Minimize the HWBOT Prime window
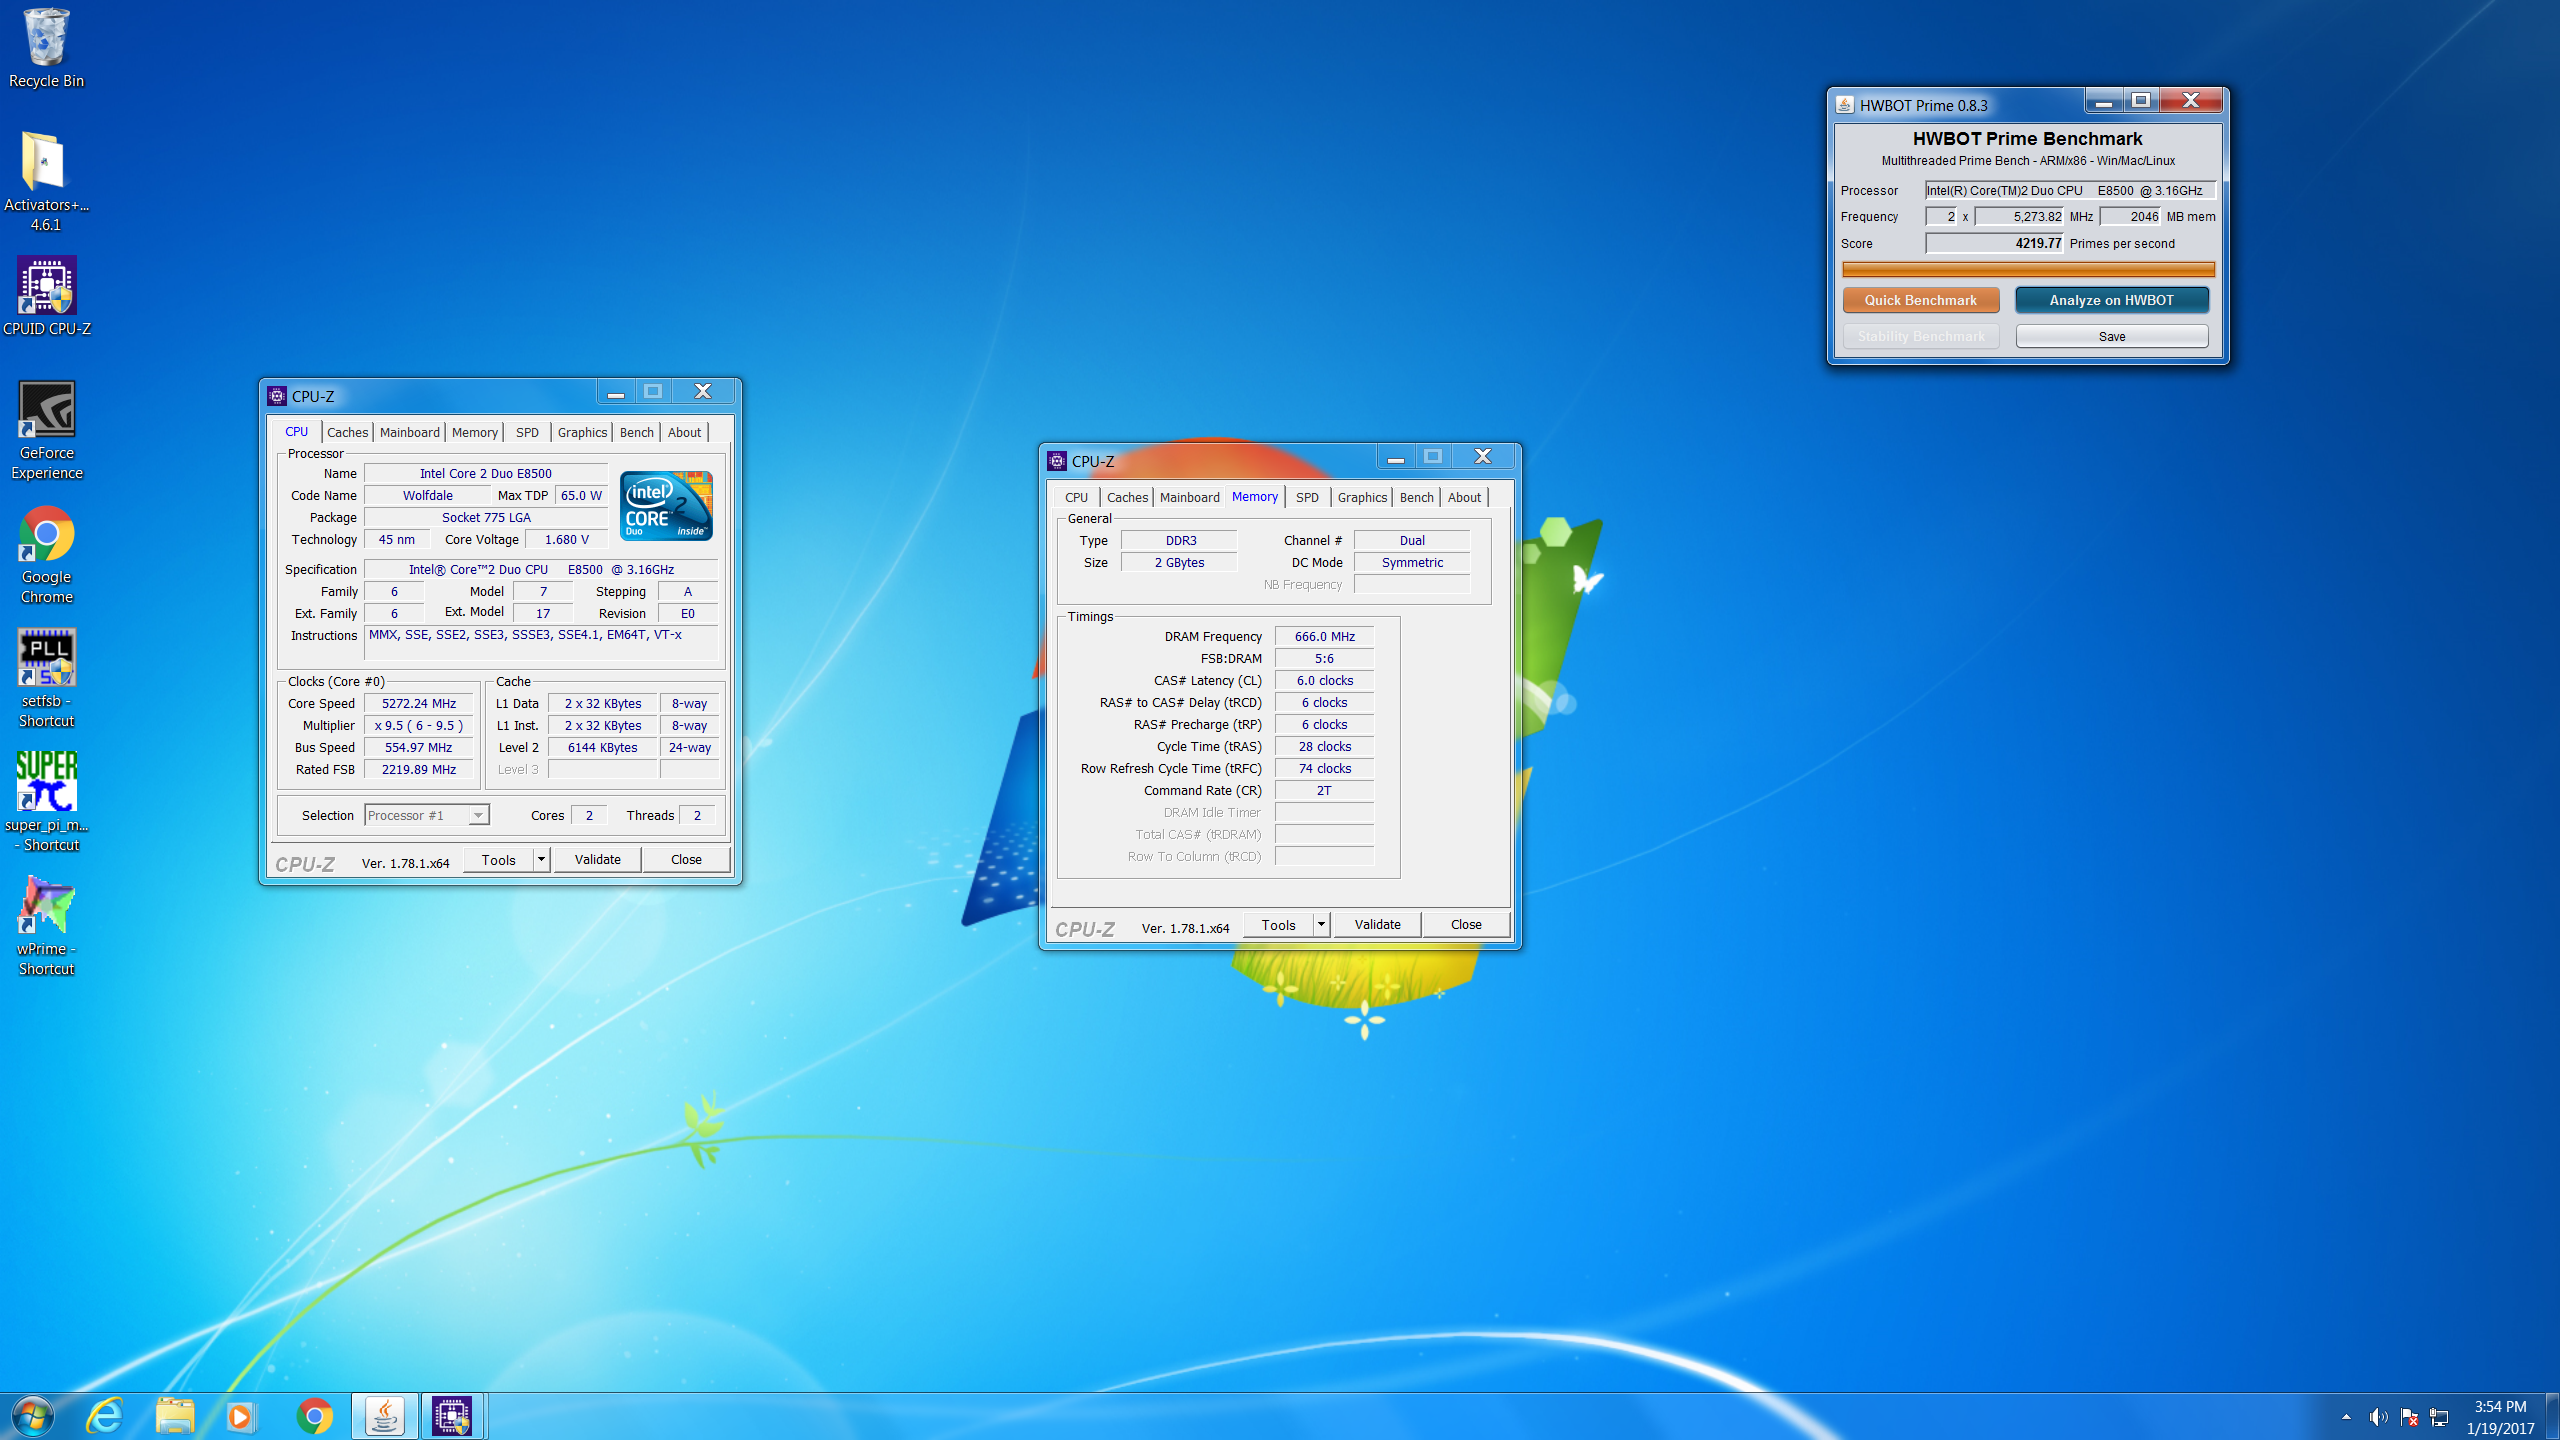The image size is (2560, 1440). [2104, 100]
